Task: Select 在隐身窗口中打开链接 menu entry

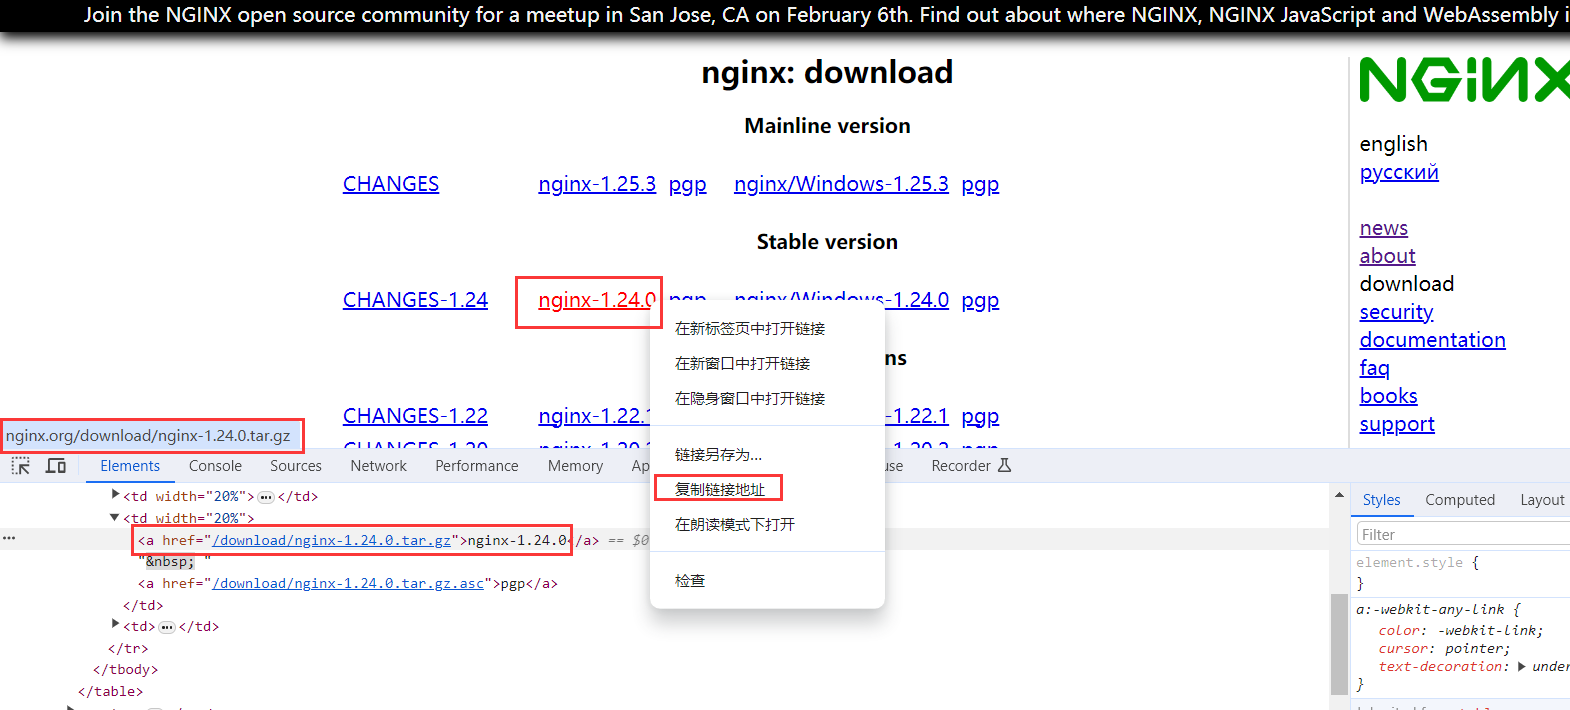Action: click(x=767, y=399)
